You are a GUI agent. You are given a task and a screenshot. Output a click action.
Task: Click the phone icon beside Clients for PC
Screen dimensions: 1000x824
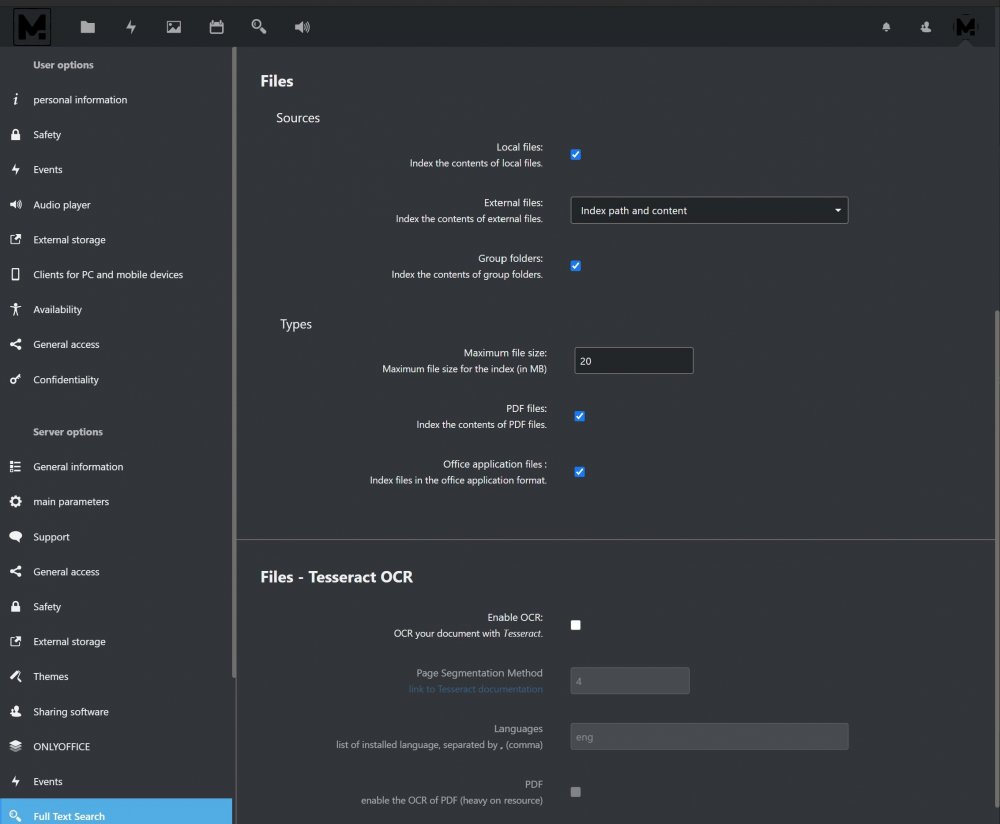(16, 274)
